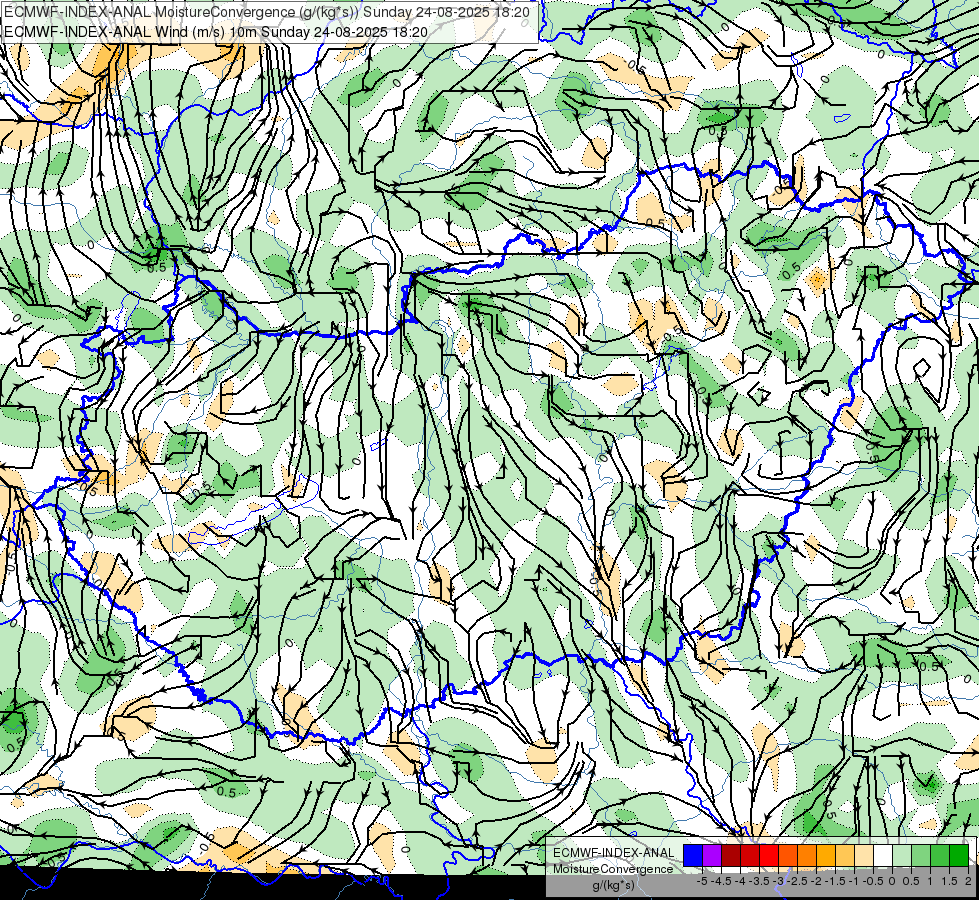The height and width of the screenshot is (900, 979).
Task: Click the darkest green legend swatch before 2
Action: pos(958,856)
